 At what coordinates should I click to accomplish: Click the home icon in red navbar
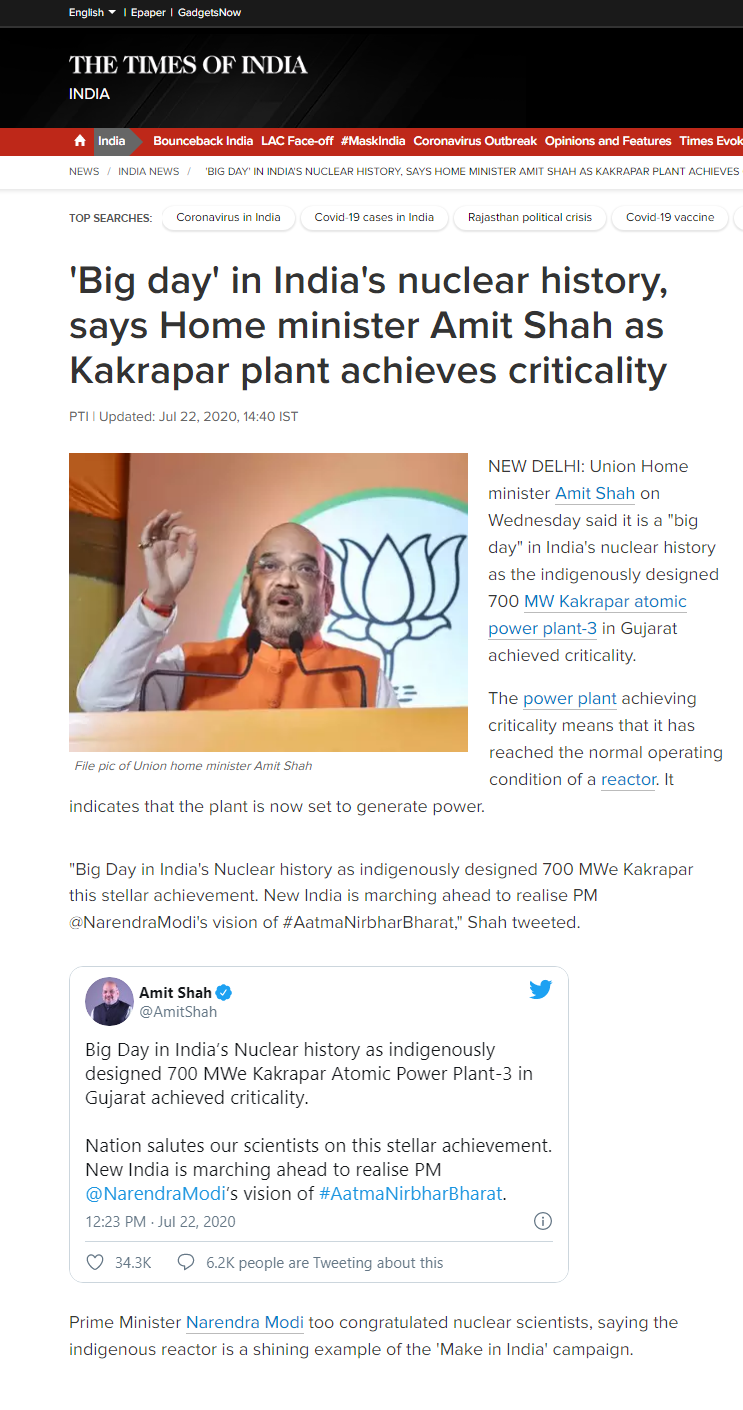coord(80,141)
